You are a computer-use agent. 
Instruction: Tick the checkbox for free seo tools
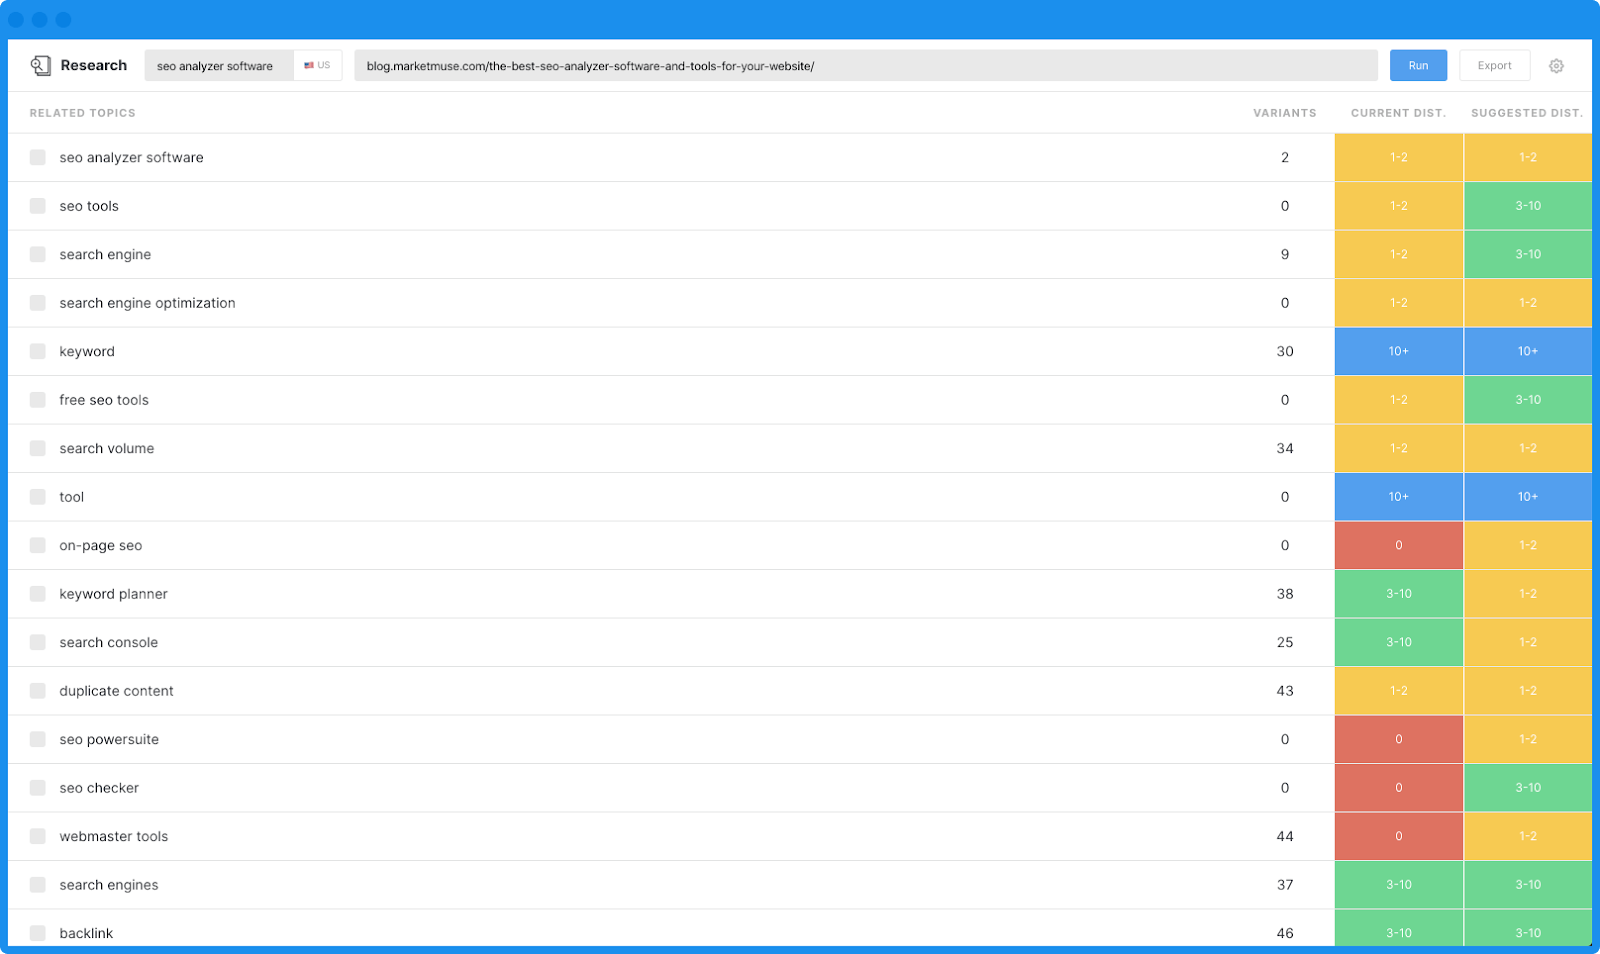[38, 400]
